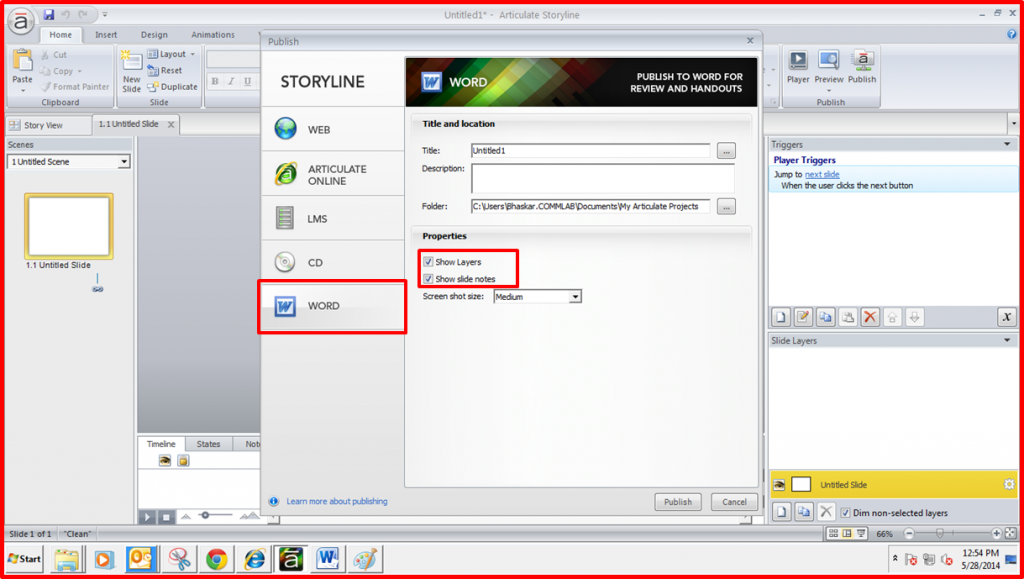Open the ellipsis button next to Title

[726, 151]
